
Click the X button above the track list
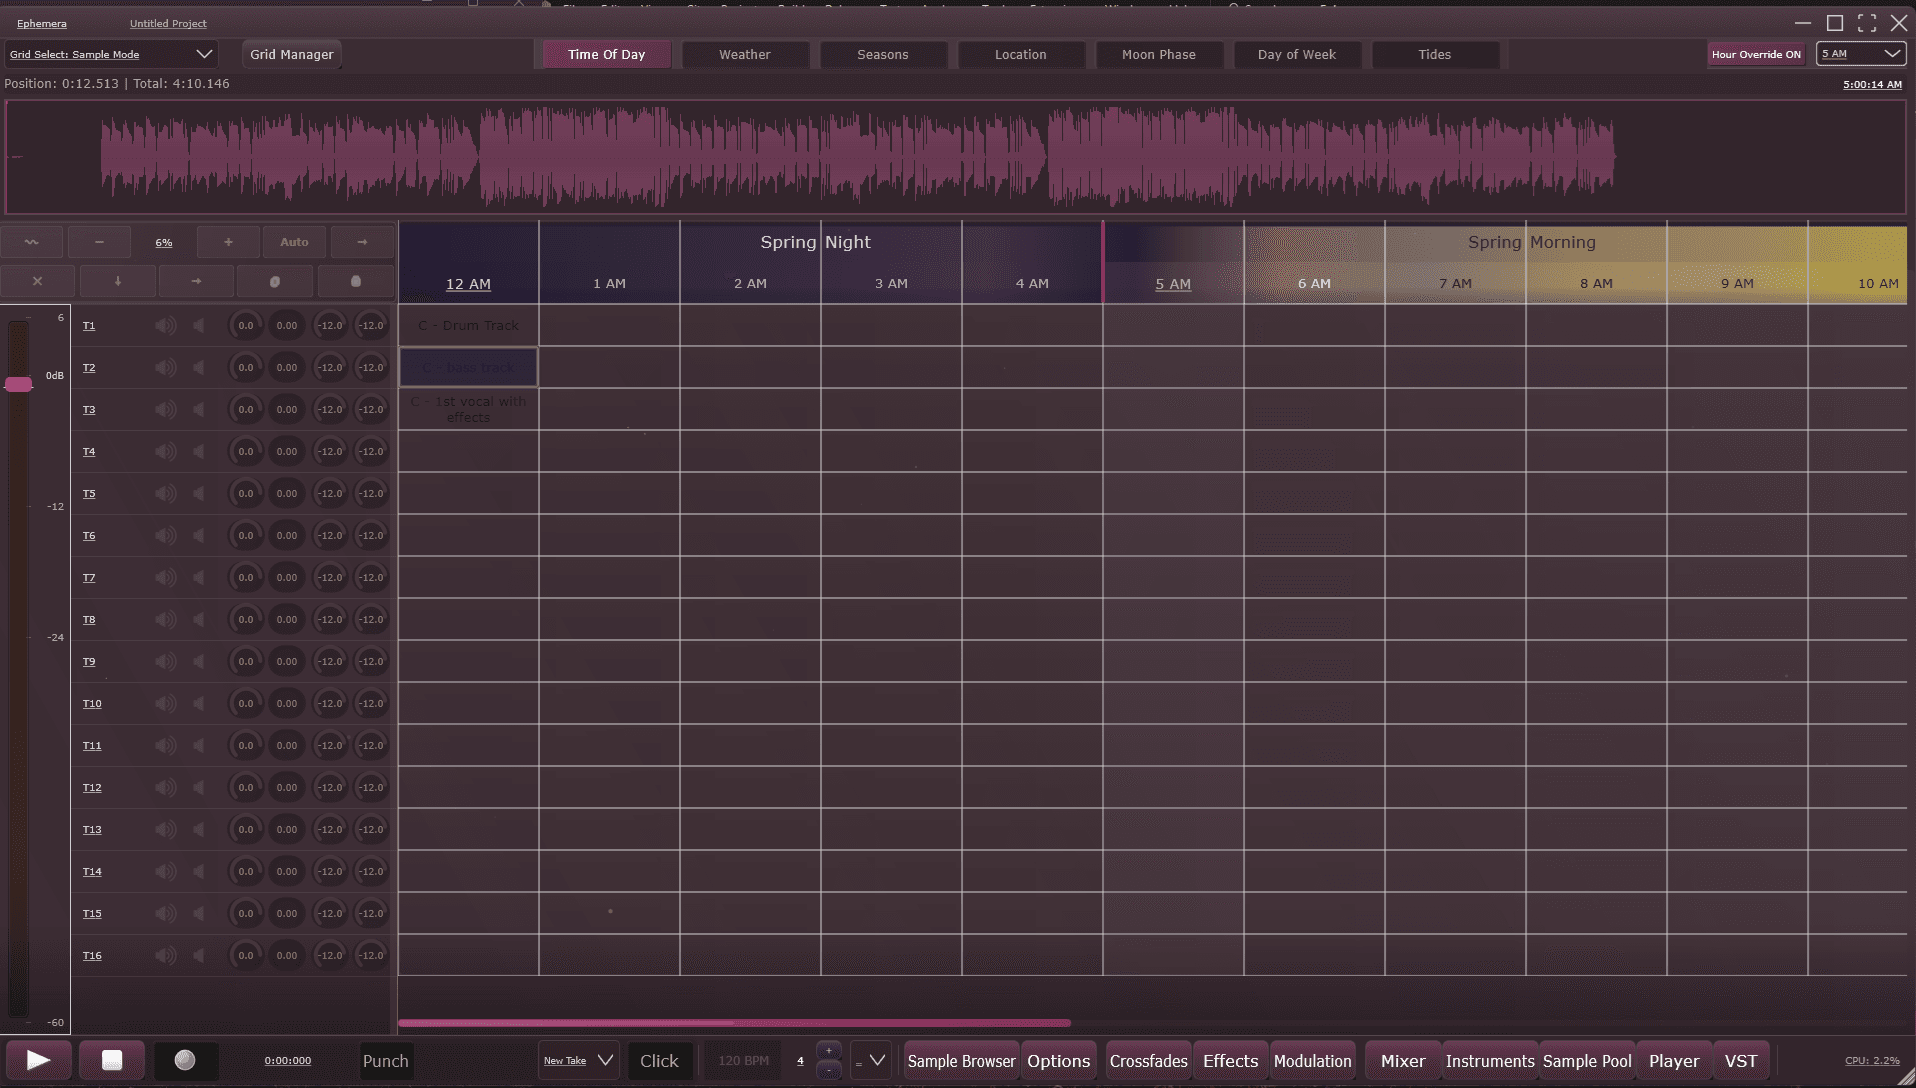point(37,282)
